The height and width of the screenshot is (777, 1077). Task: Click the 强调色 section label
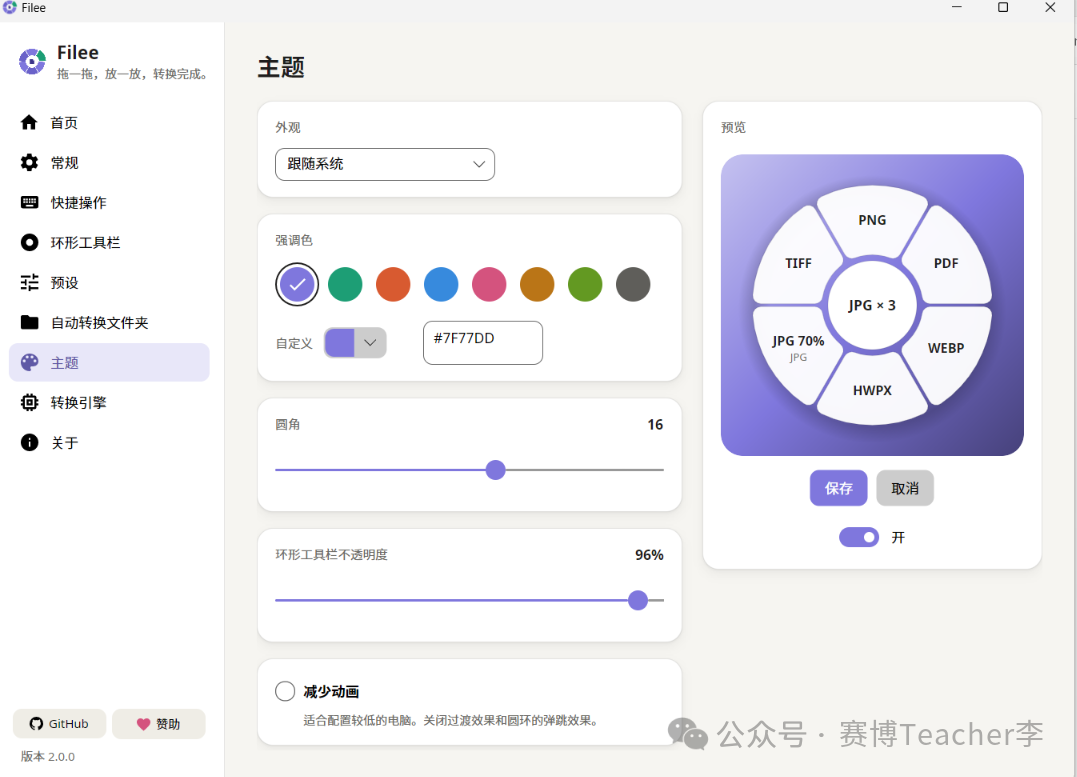click(294, 240)
